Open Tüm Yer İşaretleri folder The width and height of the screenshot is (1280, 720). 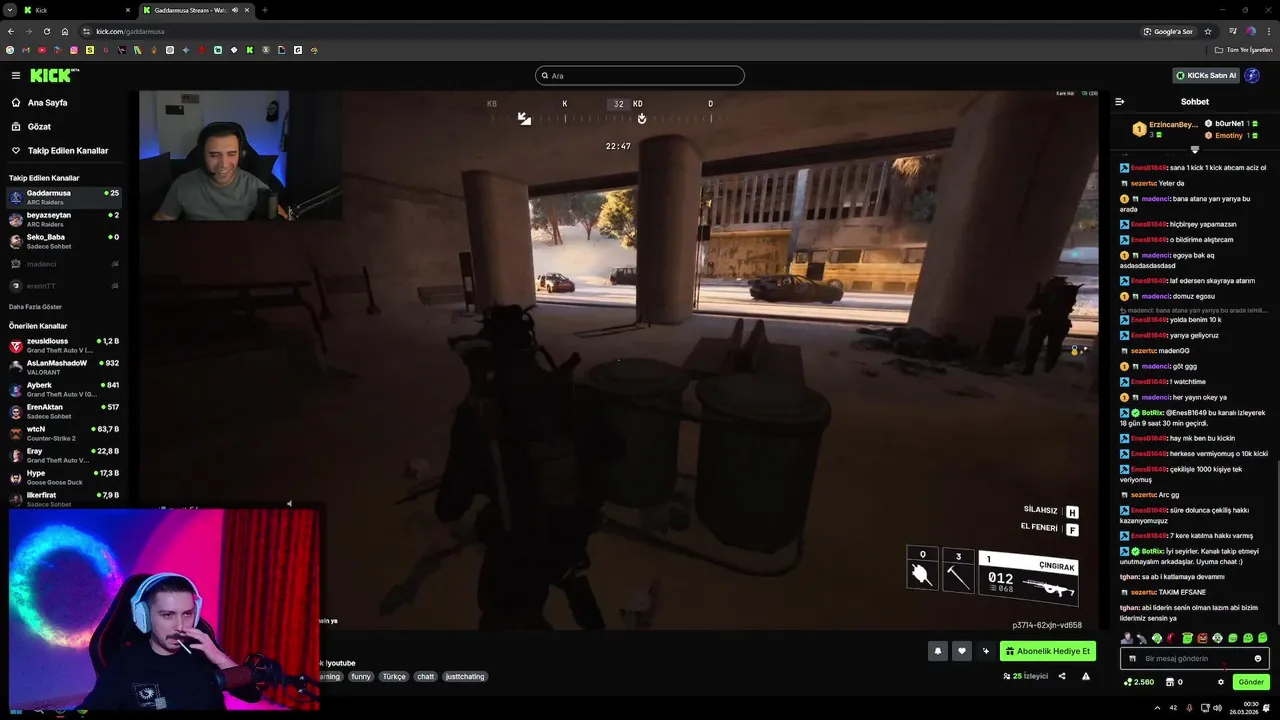tap(1244, 50)
